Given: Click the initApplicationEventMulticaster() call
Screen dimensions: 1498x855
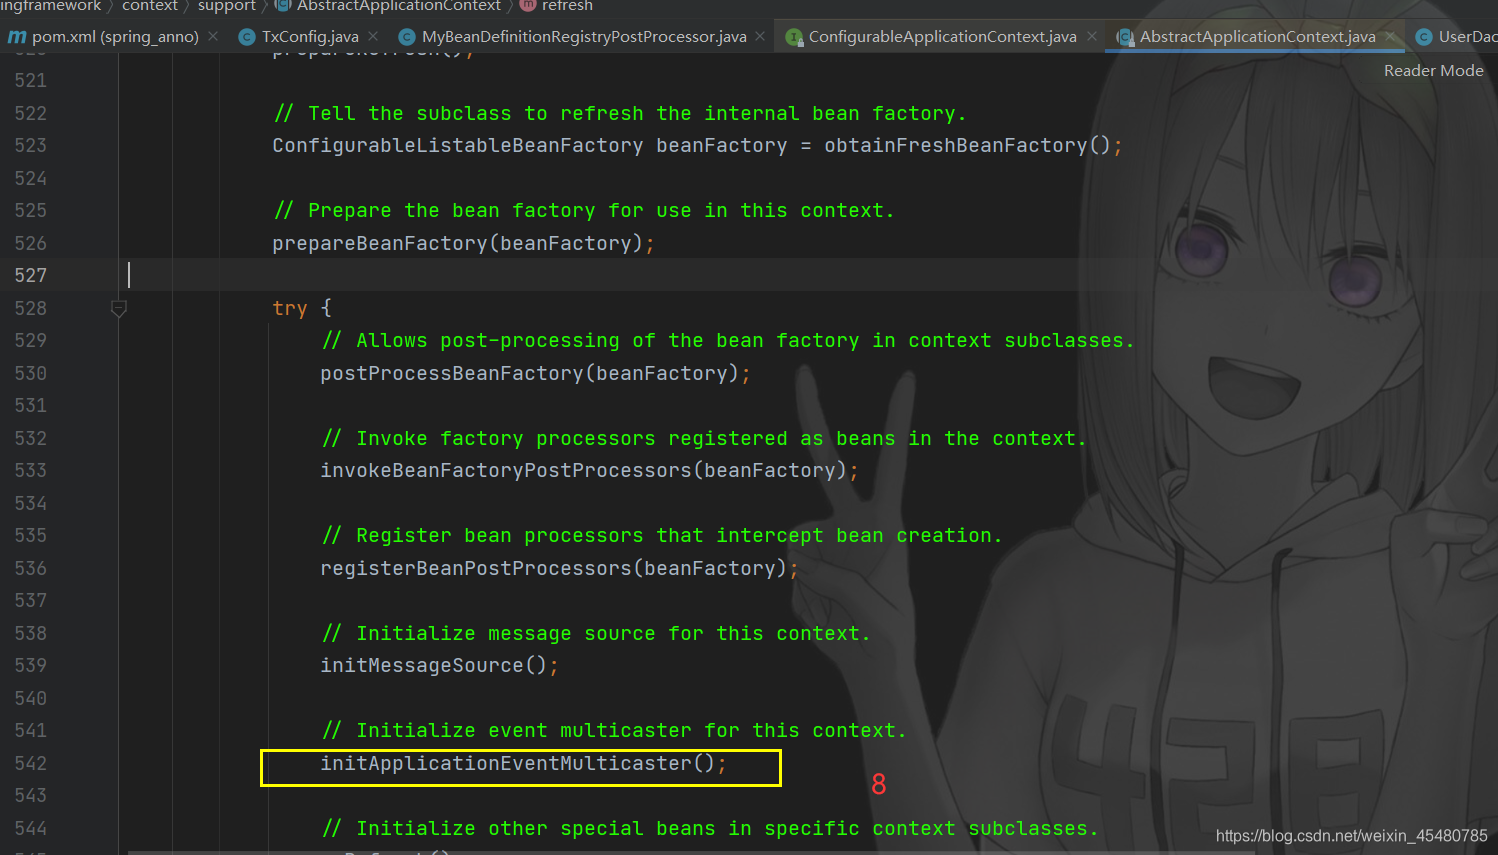Looking at the screenshot, I should point(517,763).
